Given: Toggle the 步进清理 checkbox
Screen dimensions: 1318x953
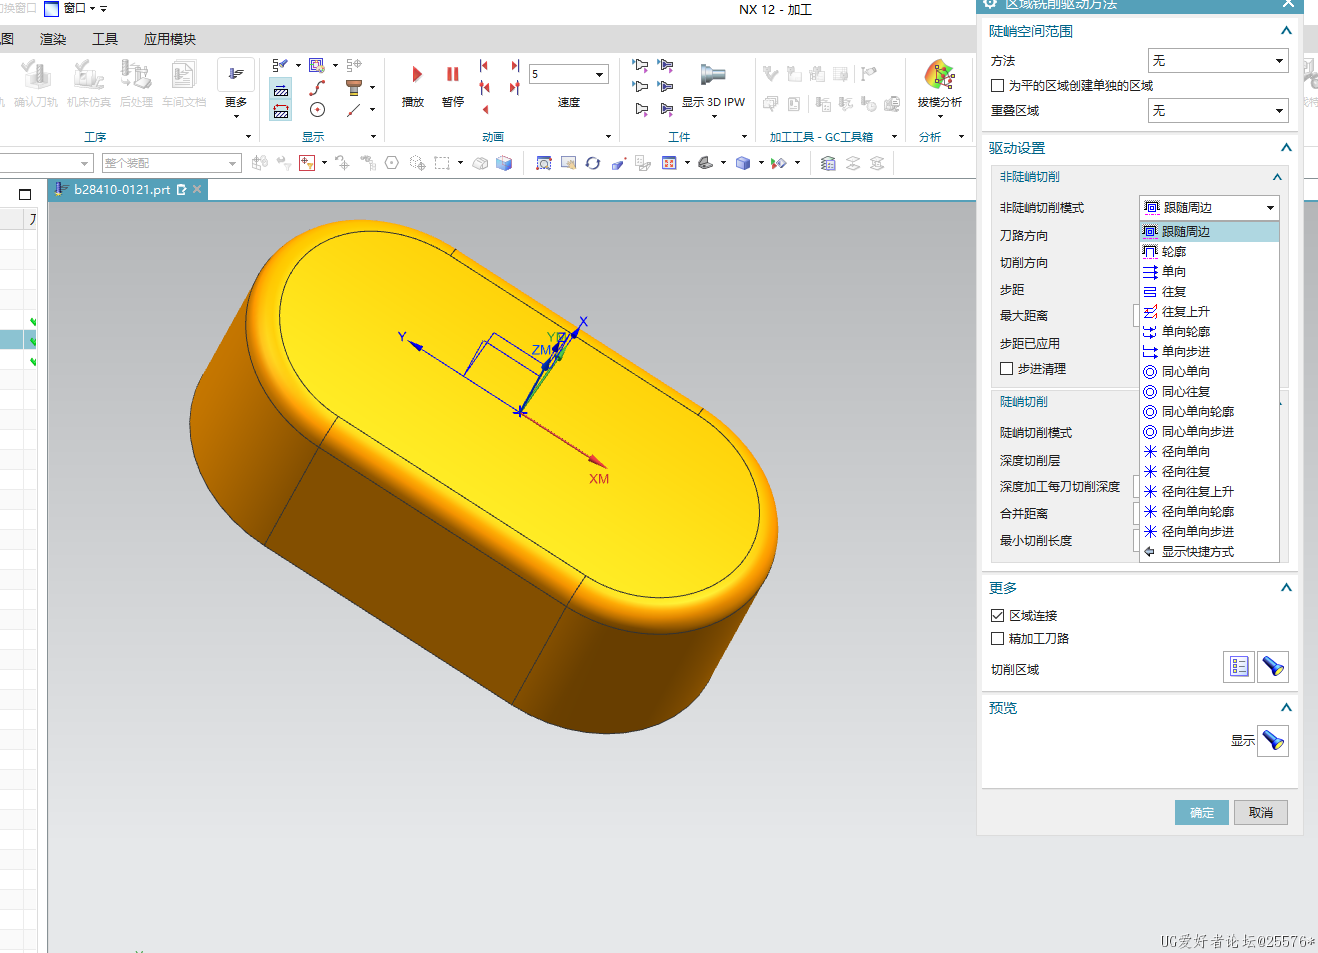Looking at the screenshot, I should point(1006,369).
